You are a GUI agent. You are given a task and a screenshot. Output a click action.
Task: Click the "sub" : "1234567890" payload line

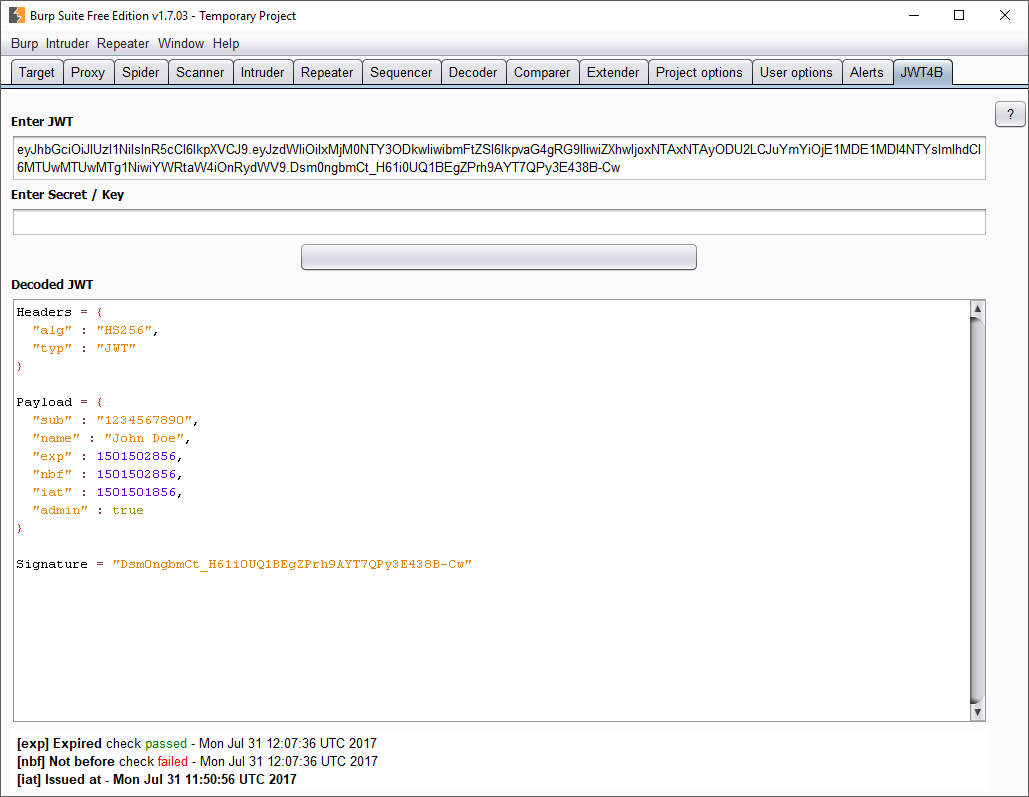tap(115, 420)
